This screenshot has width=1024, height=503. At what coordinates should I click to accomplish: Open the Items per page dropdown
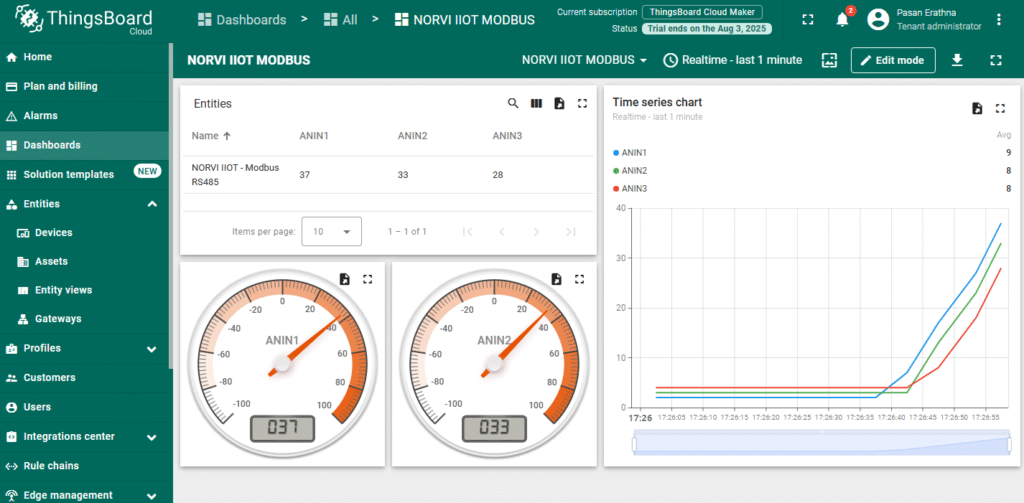(331, 231)
